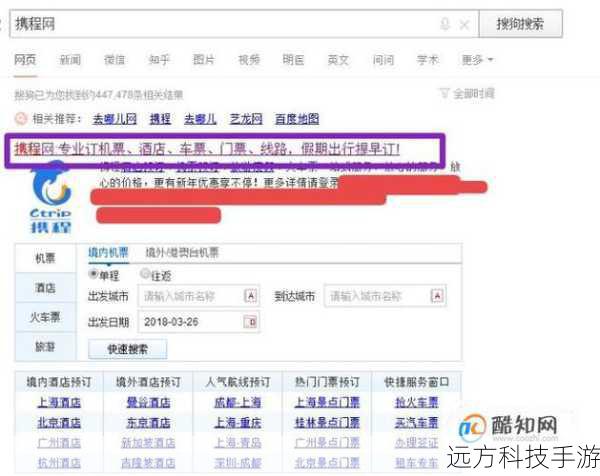This screenshot has width=600, height=476.
Task: Open related suggestion 艺龙网
Action: (246, 119)
